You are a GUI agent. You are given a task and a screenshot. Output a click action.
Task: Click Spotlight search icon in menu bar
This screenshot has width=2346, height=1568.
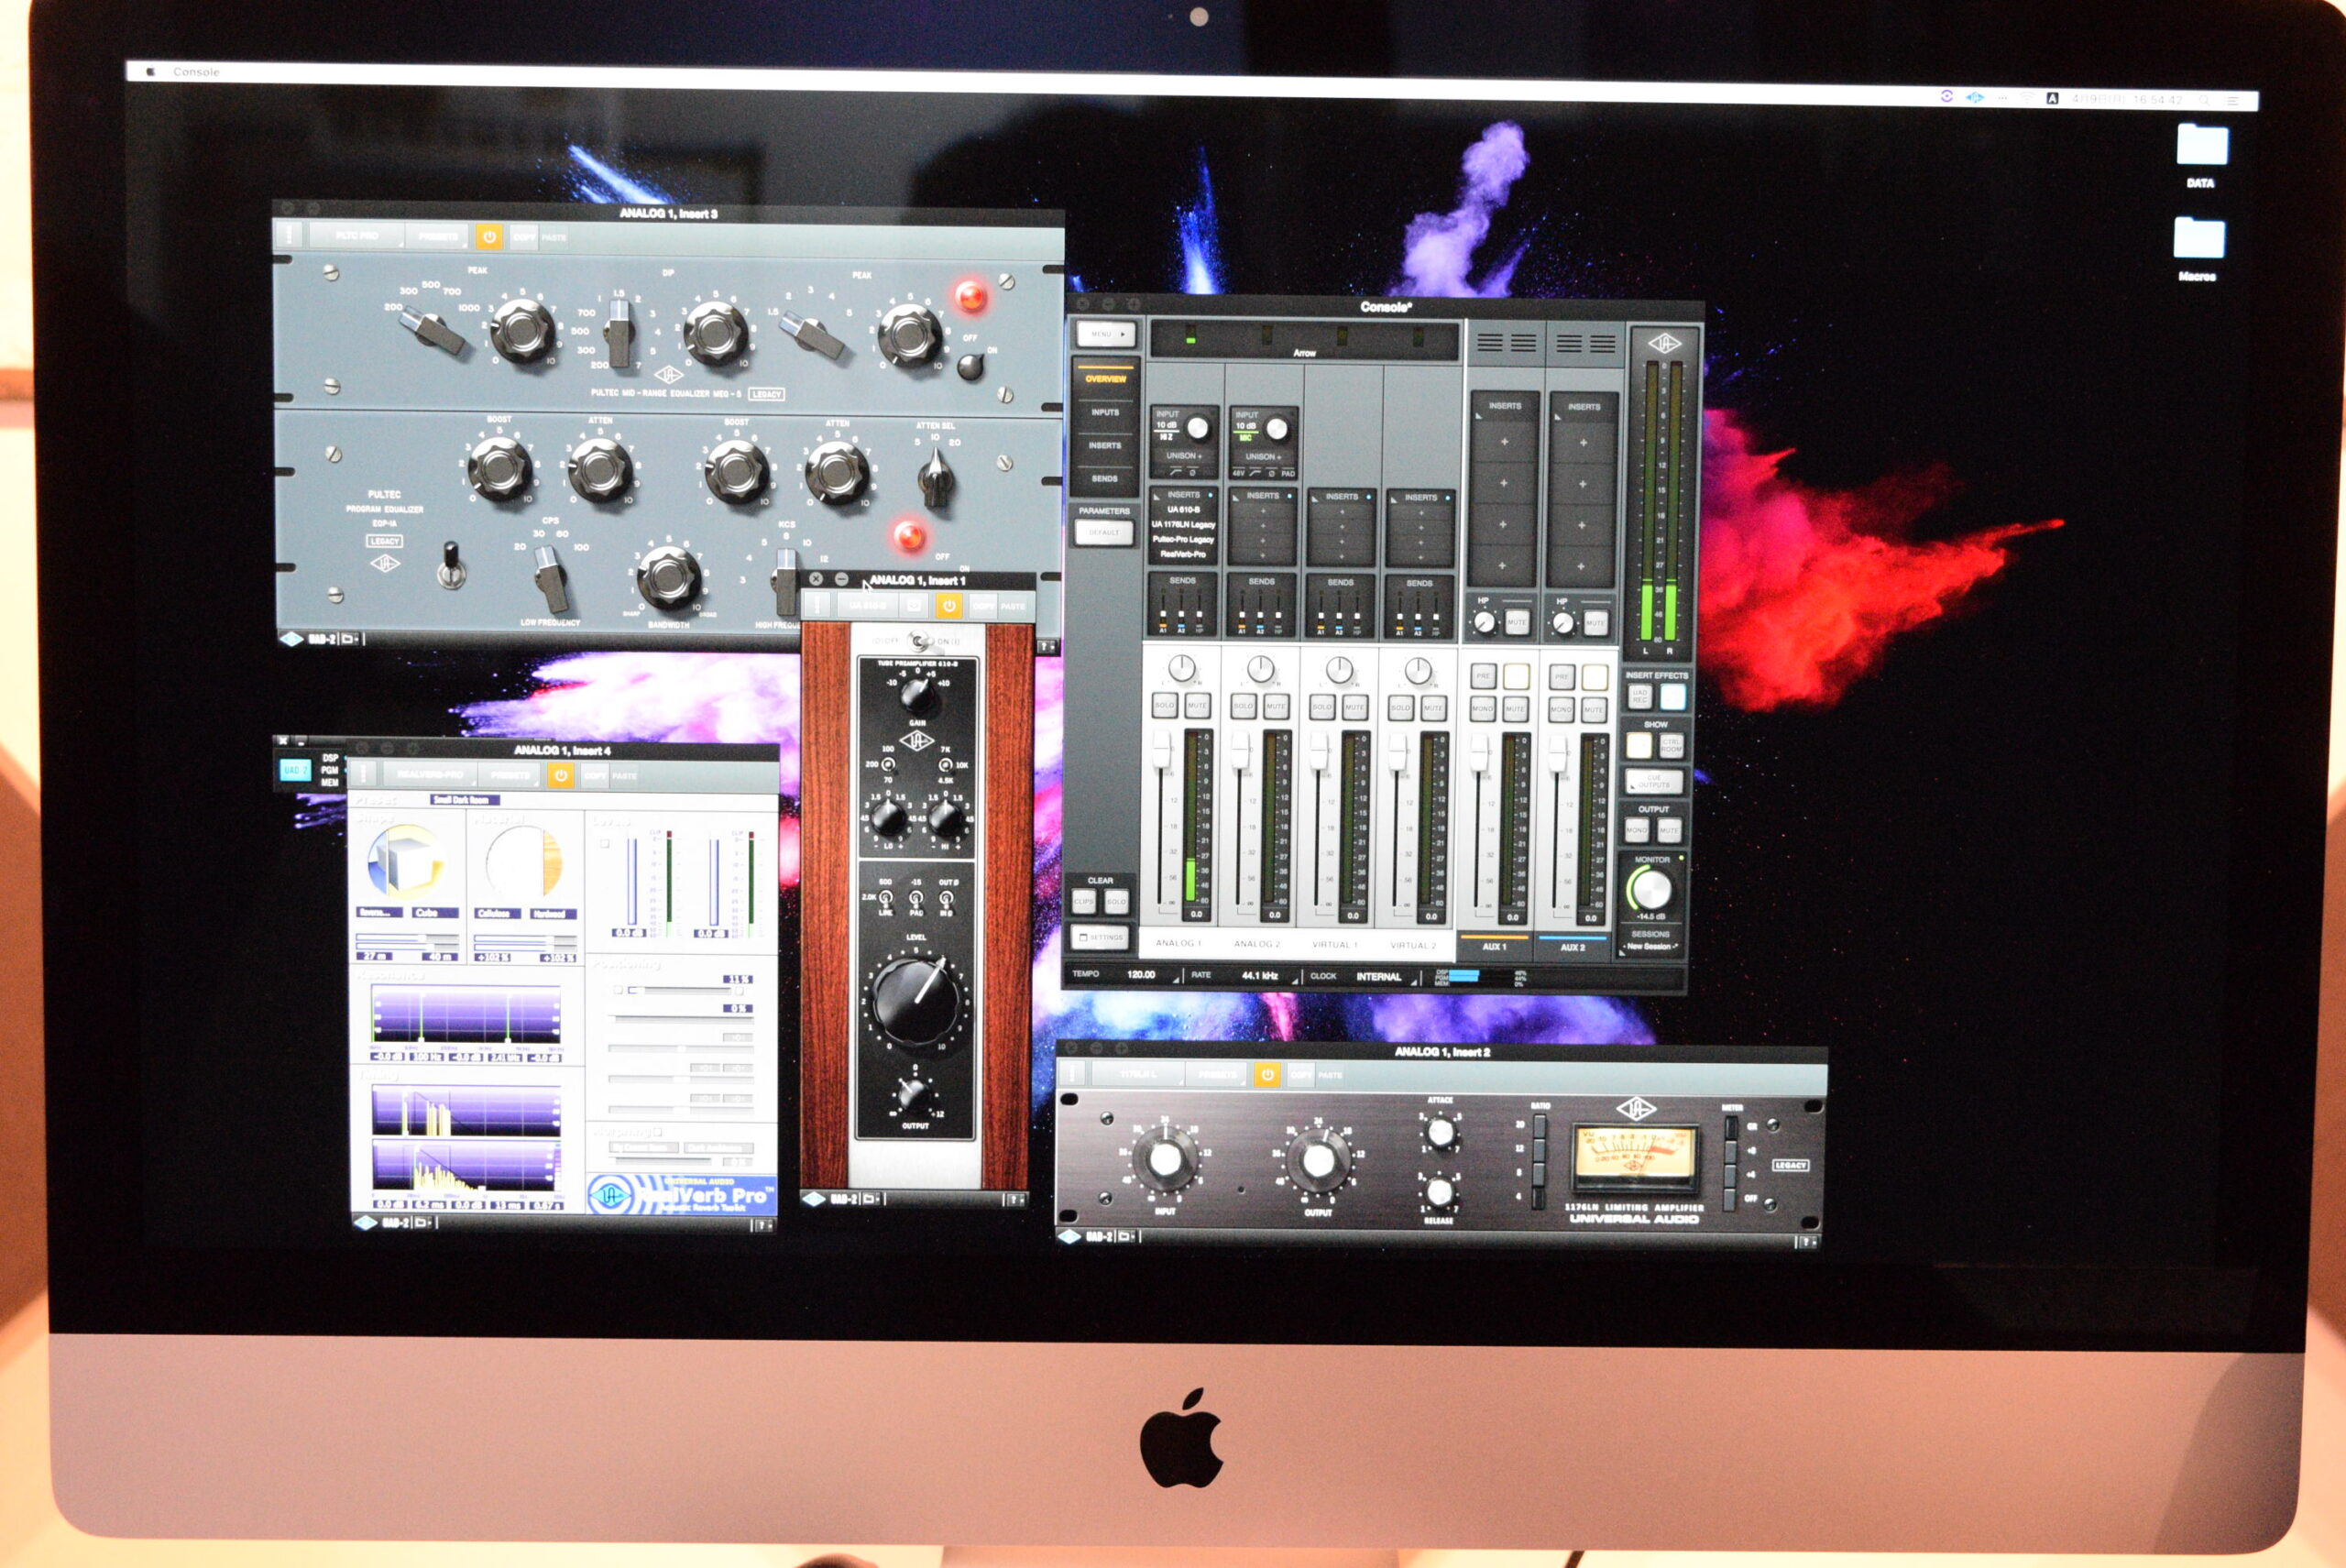tap(2203, 100)
